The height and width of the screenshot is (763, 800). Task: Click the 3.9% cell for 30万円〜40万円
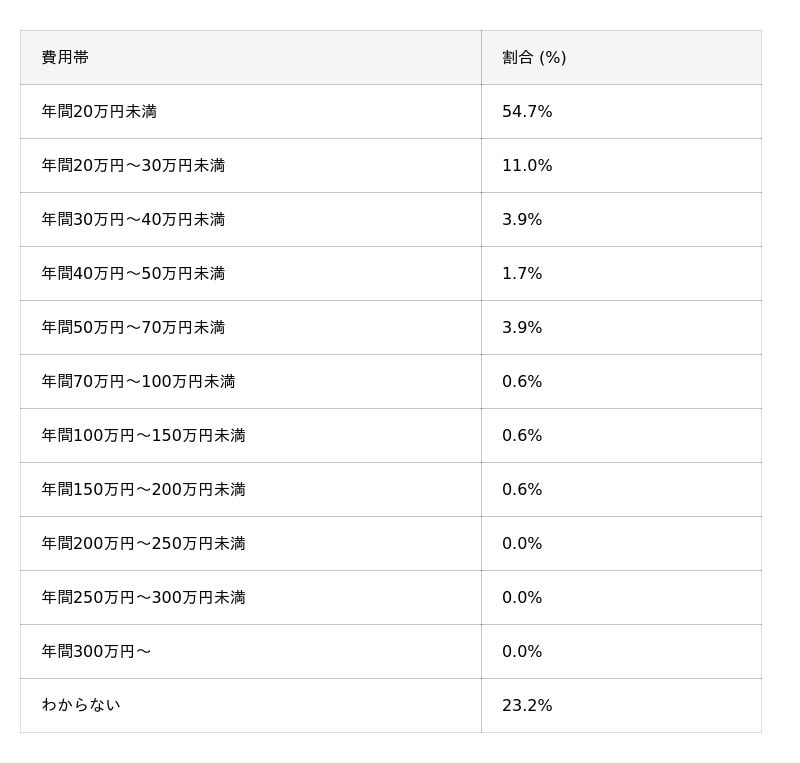[x=522, y=220]
